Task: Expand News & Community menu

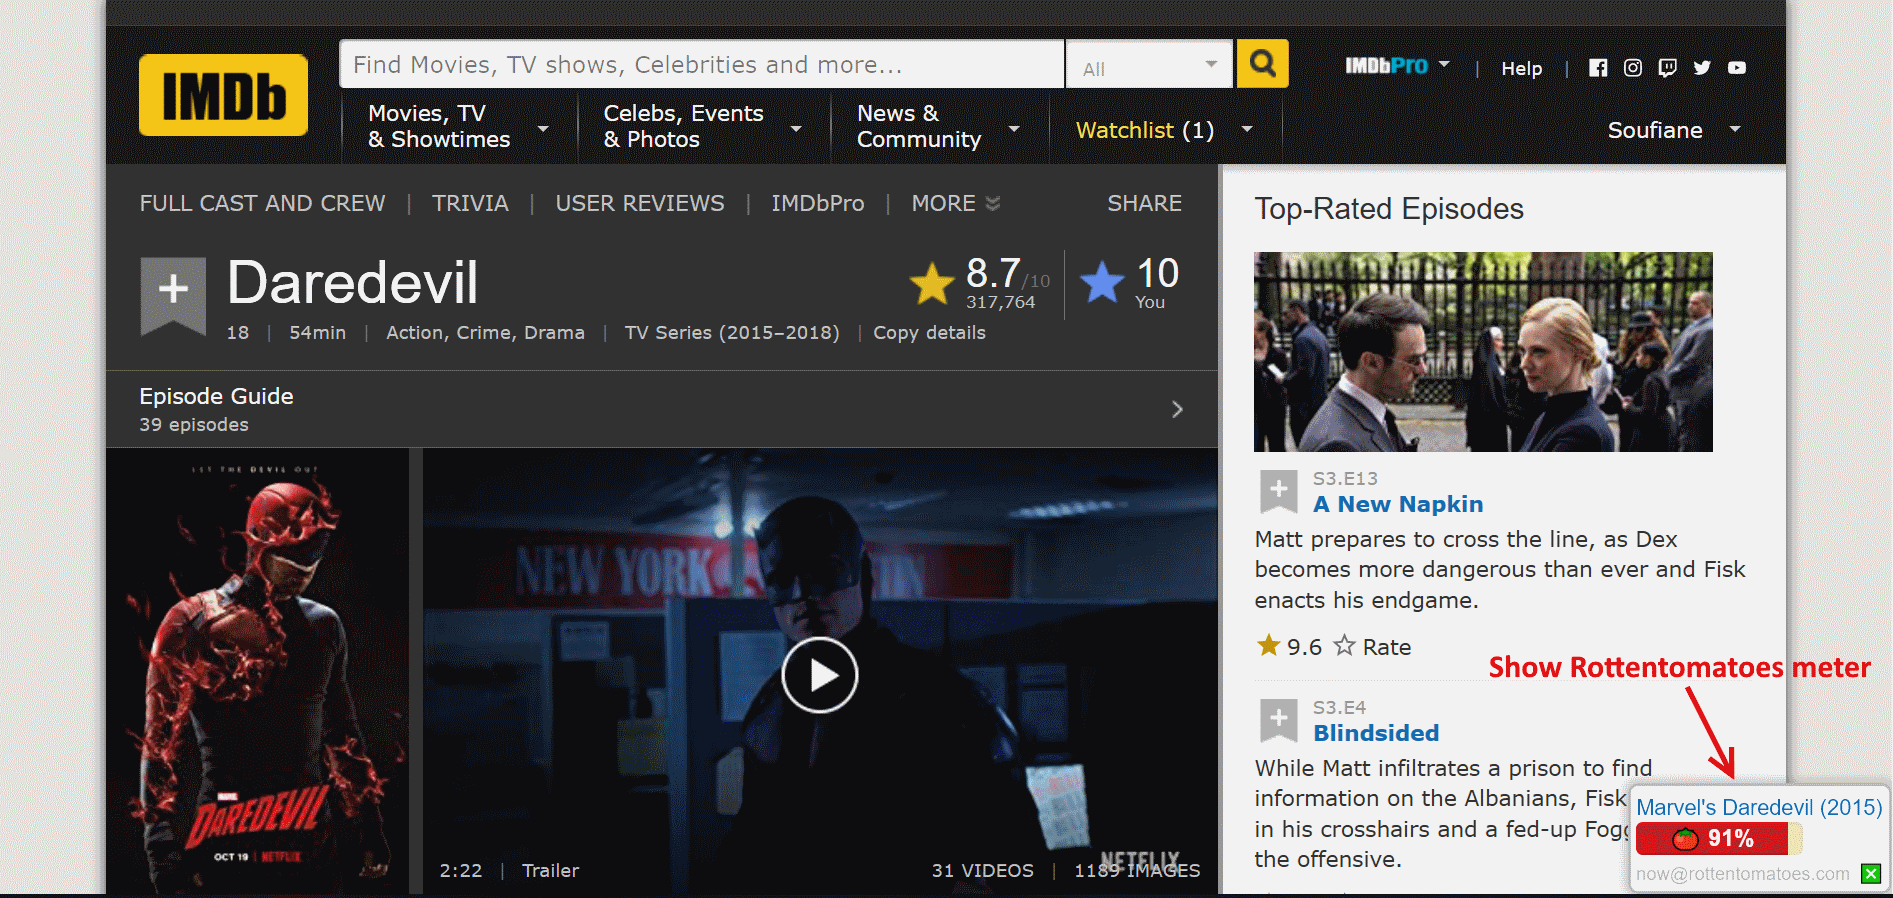Action: point(1014,129)
